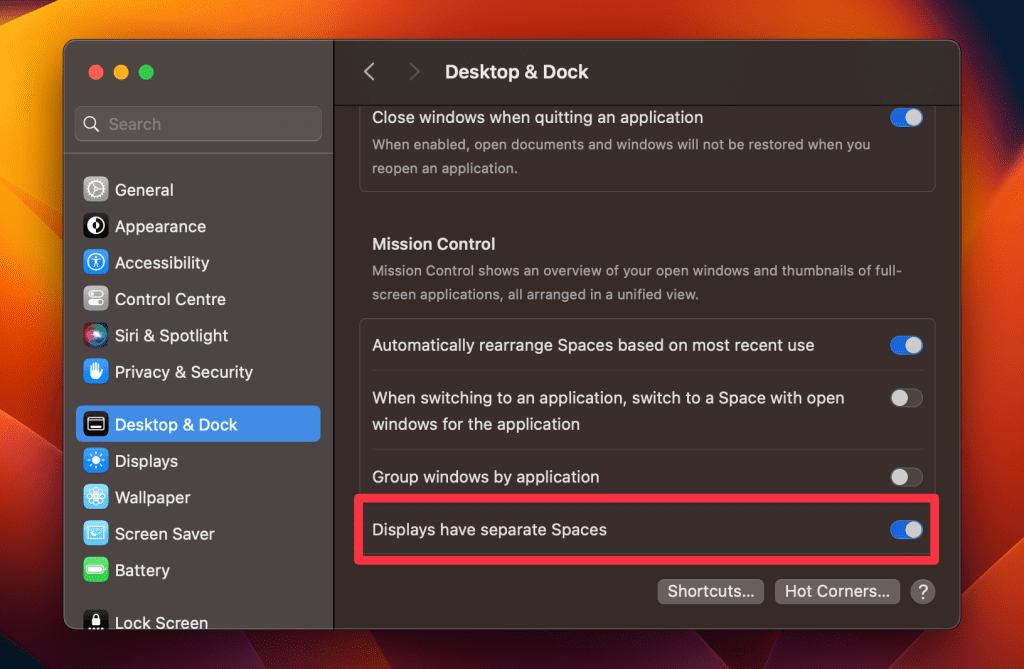Open Privacy & Security hand icon
This screenshot has height=669, width=1024.
(x=96, y=372)
